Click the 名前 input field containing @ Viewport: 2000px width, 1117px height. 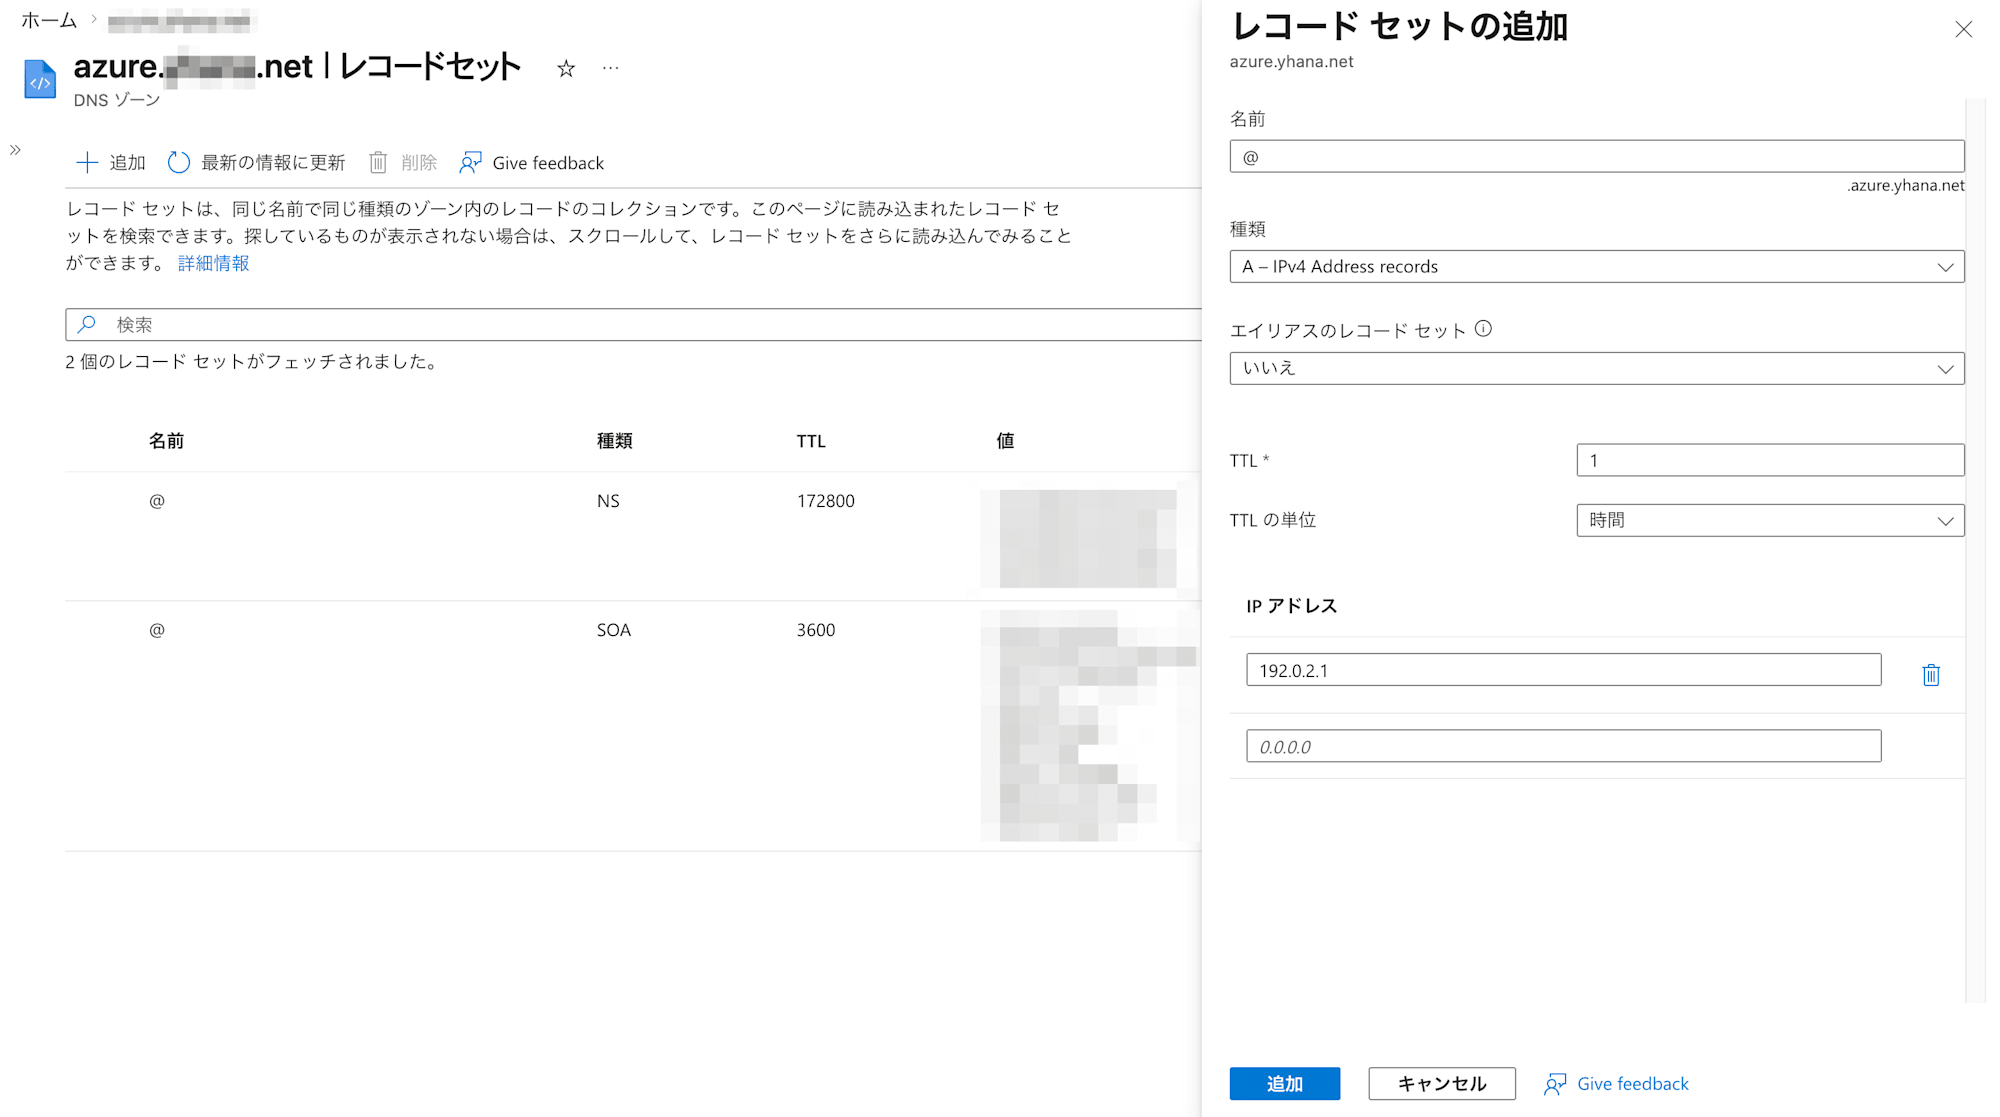[1596, 156]
